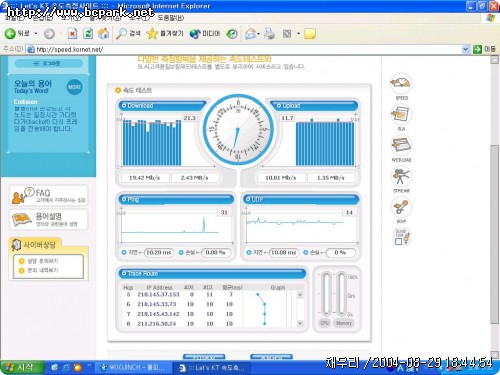Select the WEBLOAD test icon
This screenshot has height=375, width=500.
tap(401, 146)
